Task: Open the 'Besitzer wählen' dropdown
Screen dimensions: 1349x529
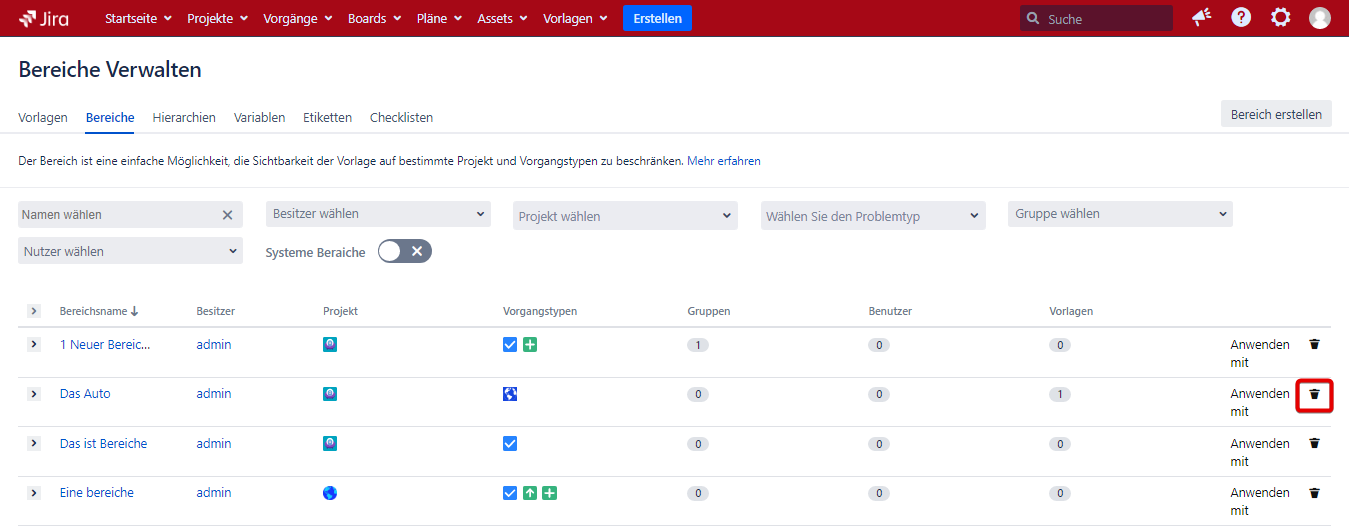Action: point(378,214)
